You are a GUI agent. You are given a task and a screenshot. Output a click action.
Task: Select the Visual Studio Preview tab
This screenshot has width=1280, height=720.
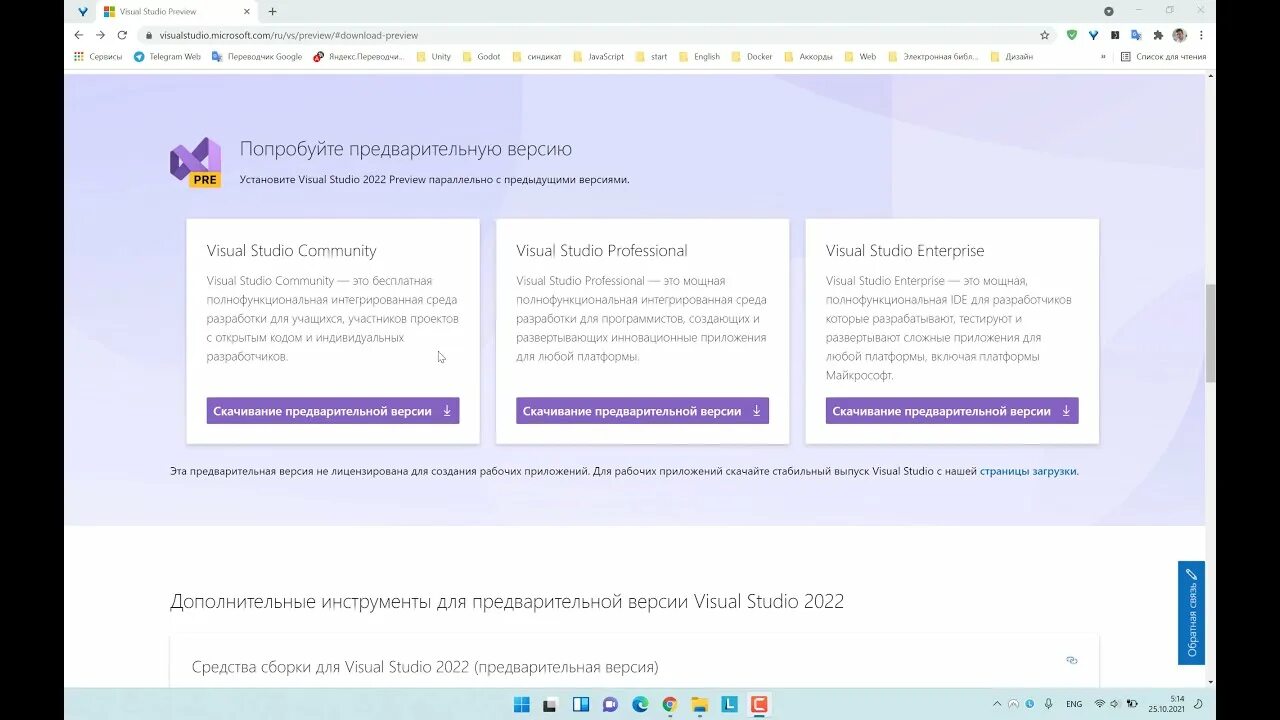[177, 12]
